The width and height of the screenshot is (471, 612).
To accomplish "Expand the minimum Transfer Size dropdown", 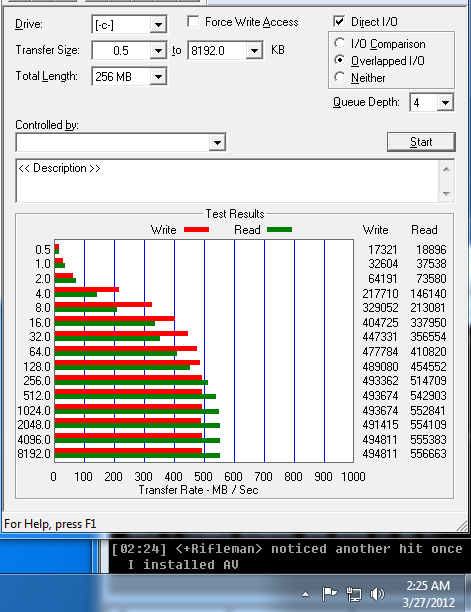I will click(158, 51).
